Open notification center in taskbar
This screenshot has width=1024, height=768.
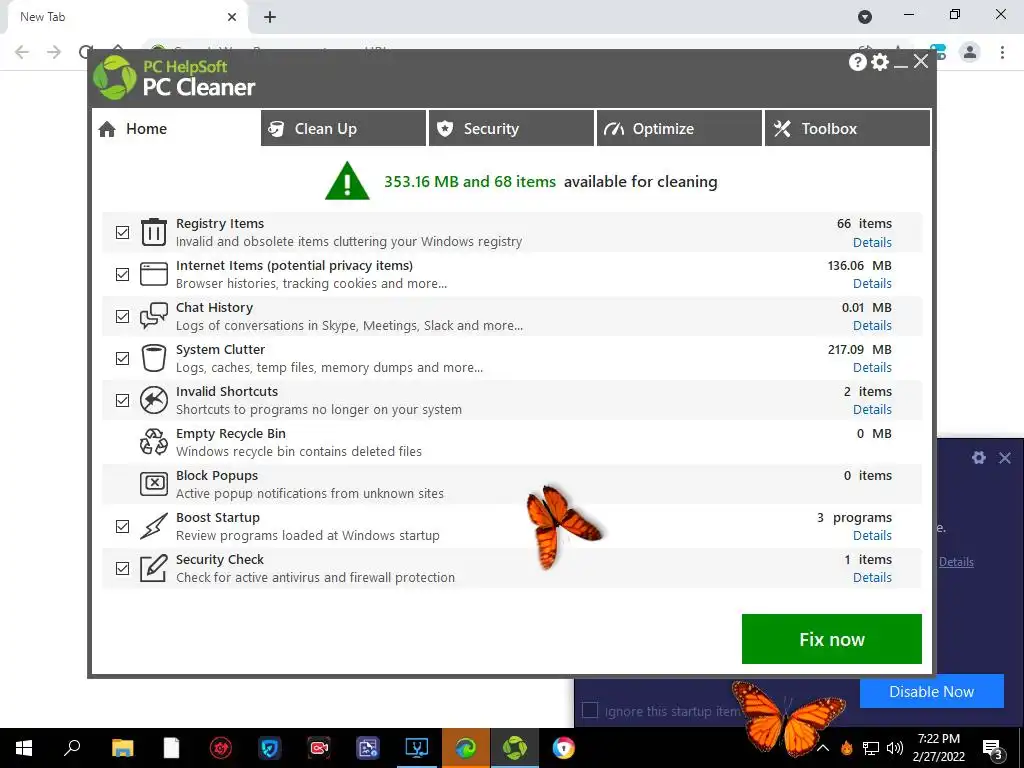click(x=992, y=748)
